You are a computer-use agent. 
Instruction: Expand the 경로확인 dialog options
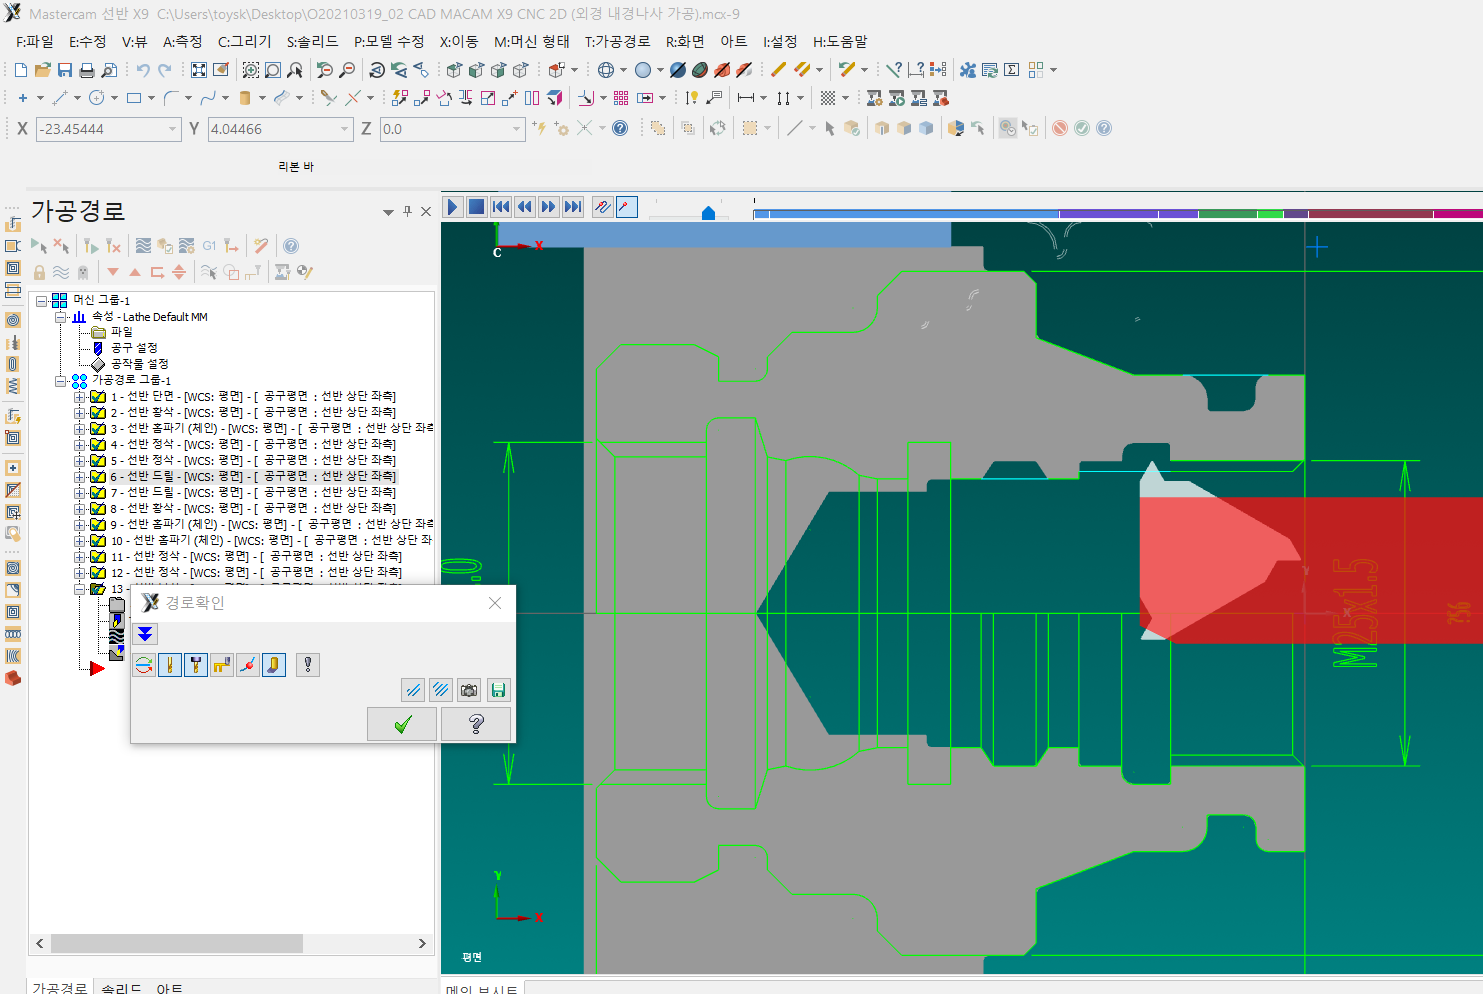pos(145,634)
